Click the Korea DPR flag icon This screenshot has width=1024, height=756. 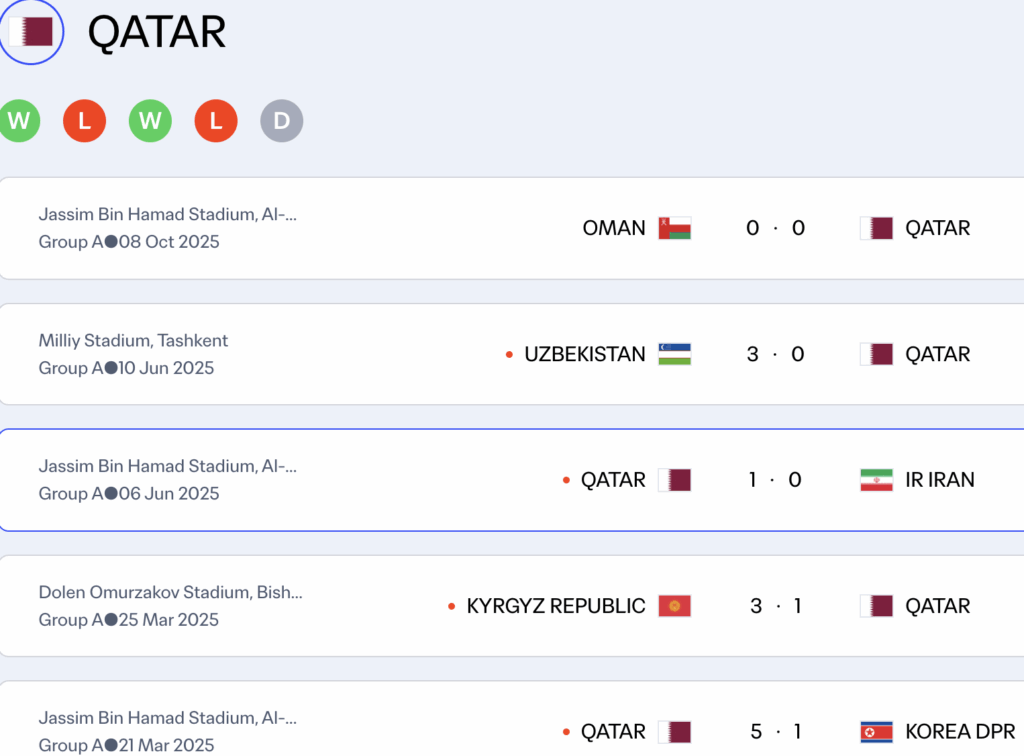click(x=876, y=732)
